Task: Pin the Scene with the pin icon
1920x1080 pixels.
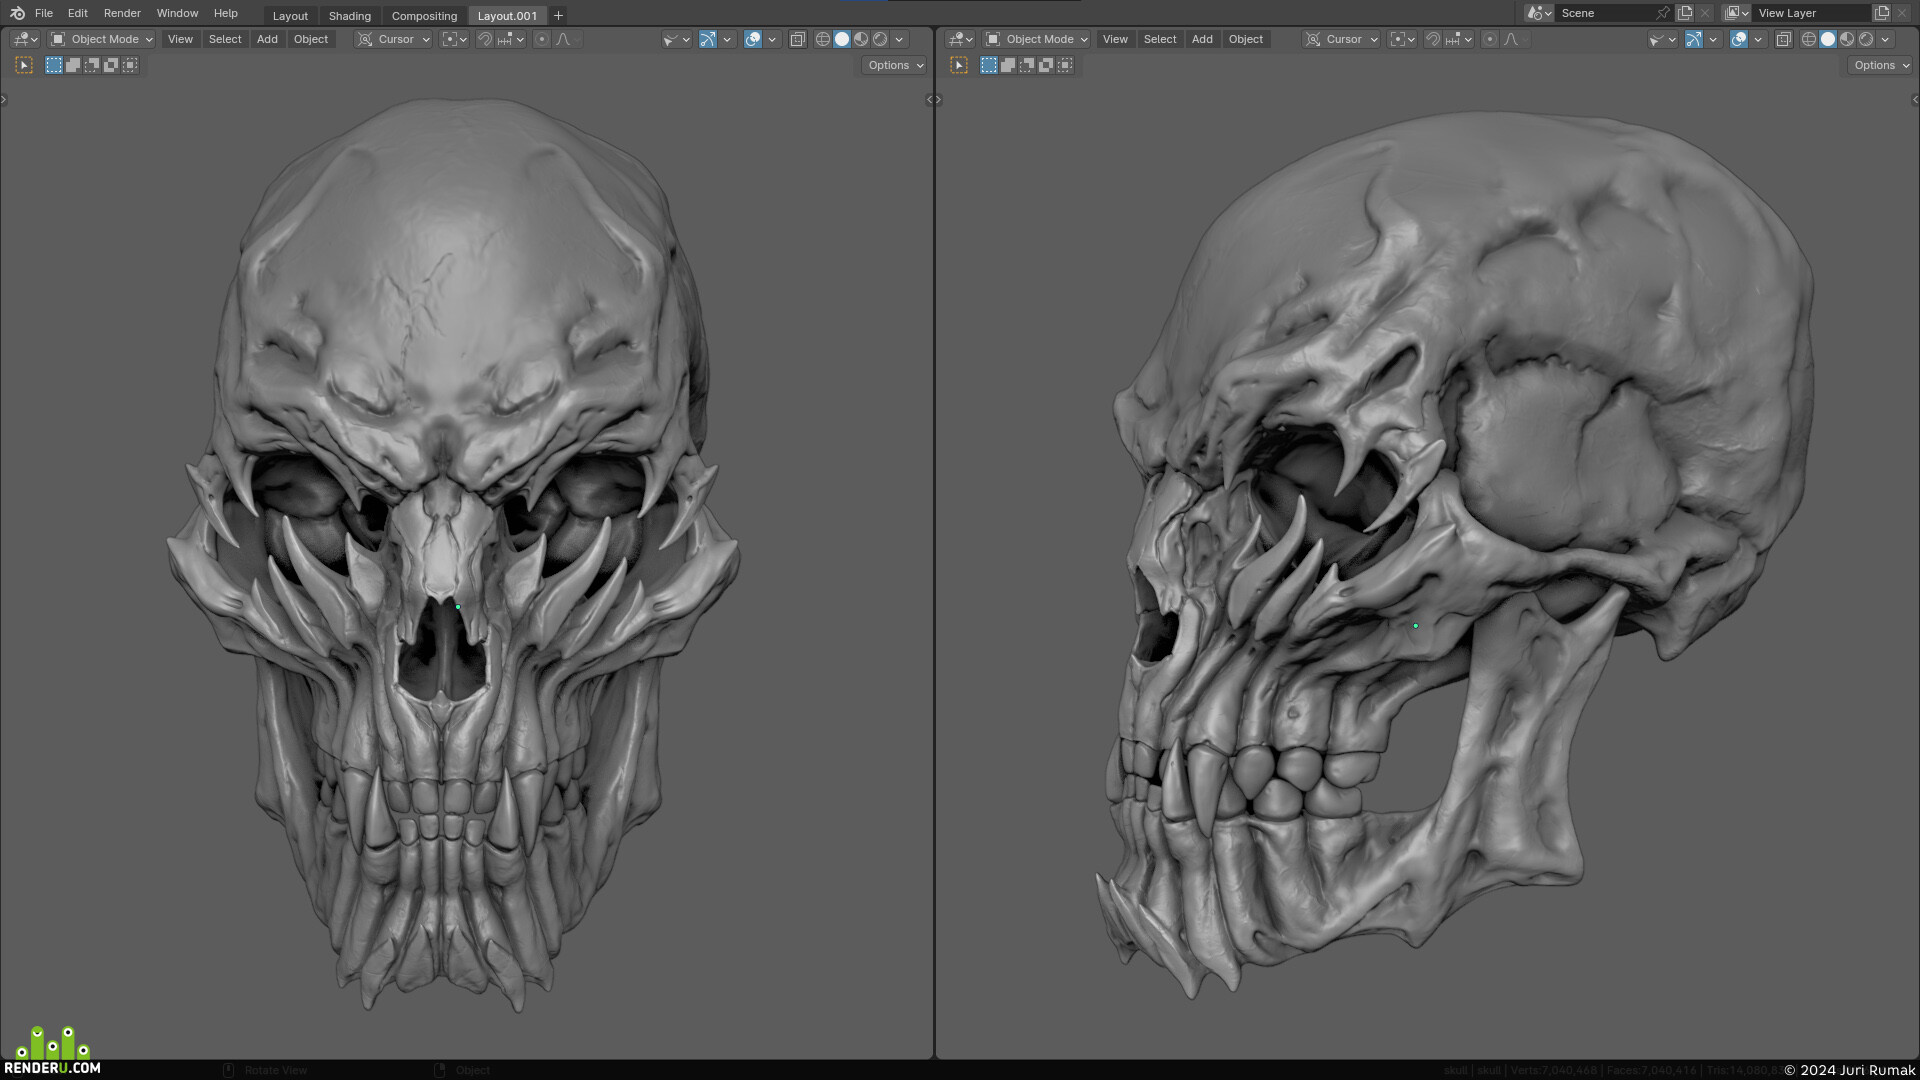Action: point(1662,13)
